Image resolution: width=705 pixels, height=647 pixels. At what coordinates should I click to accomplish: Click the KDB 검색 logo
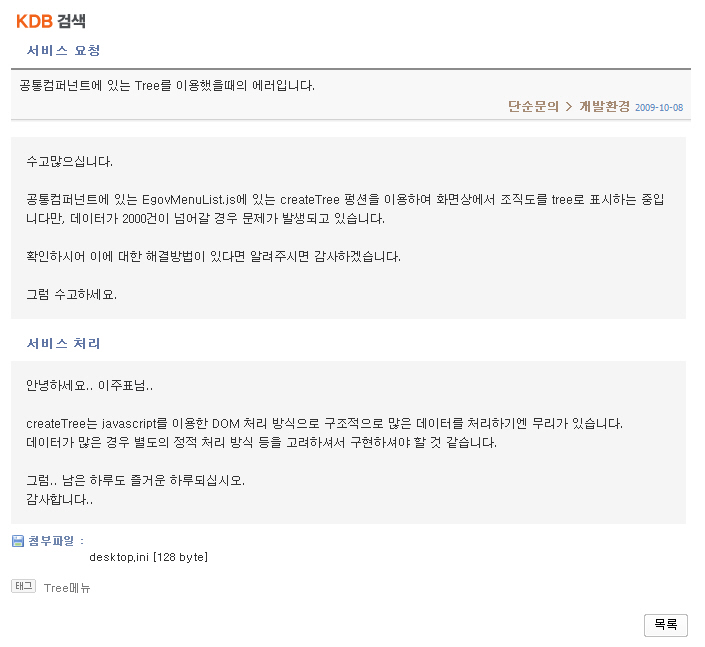click(x=57, y=21)
